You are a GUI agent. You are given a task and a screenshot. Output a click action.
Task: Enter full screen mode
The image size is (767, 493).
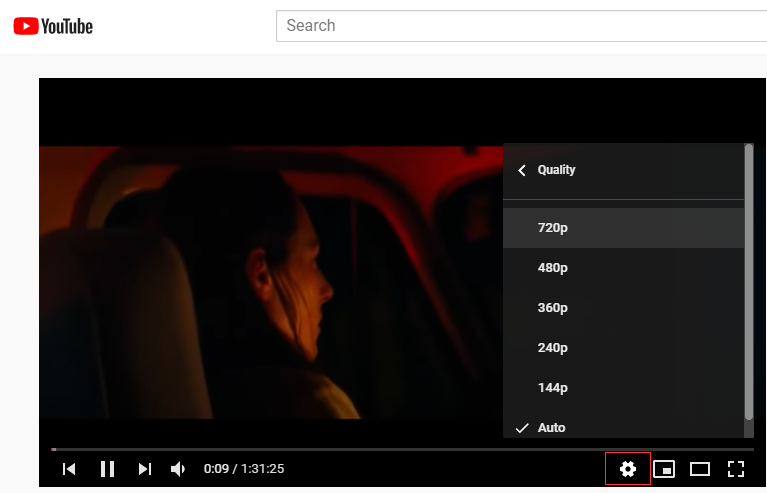pos(736,469)
